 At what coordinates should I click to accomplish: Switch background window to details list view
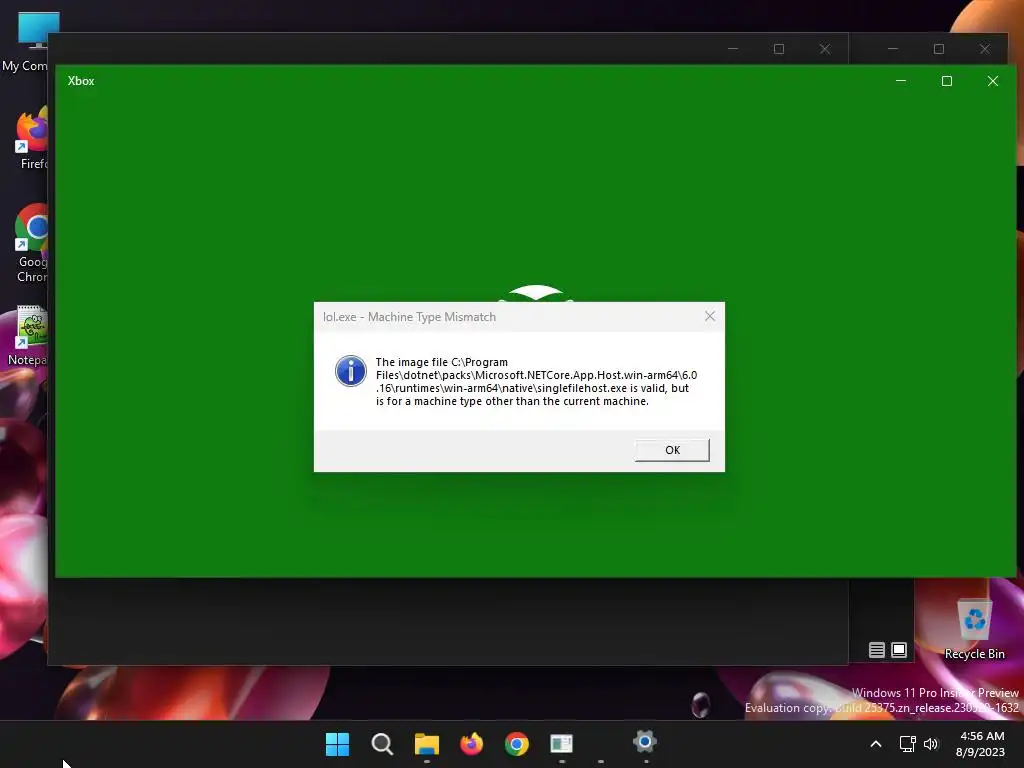[x=876, y=650]
